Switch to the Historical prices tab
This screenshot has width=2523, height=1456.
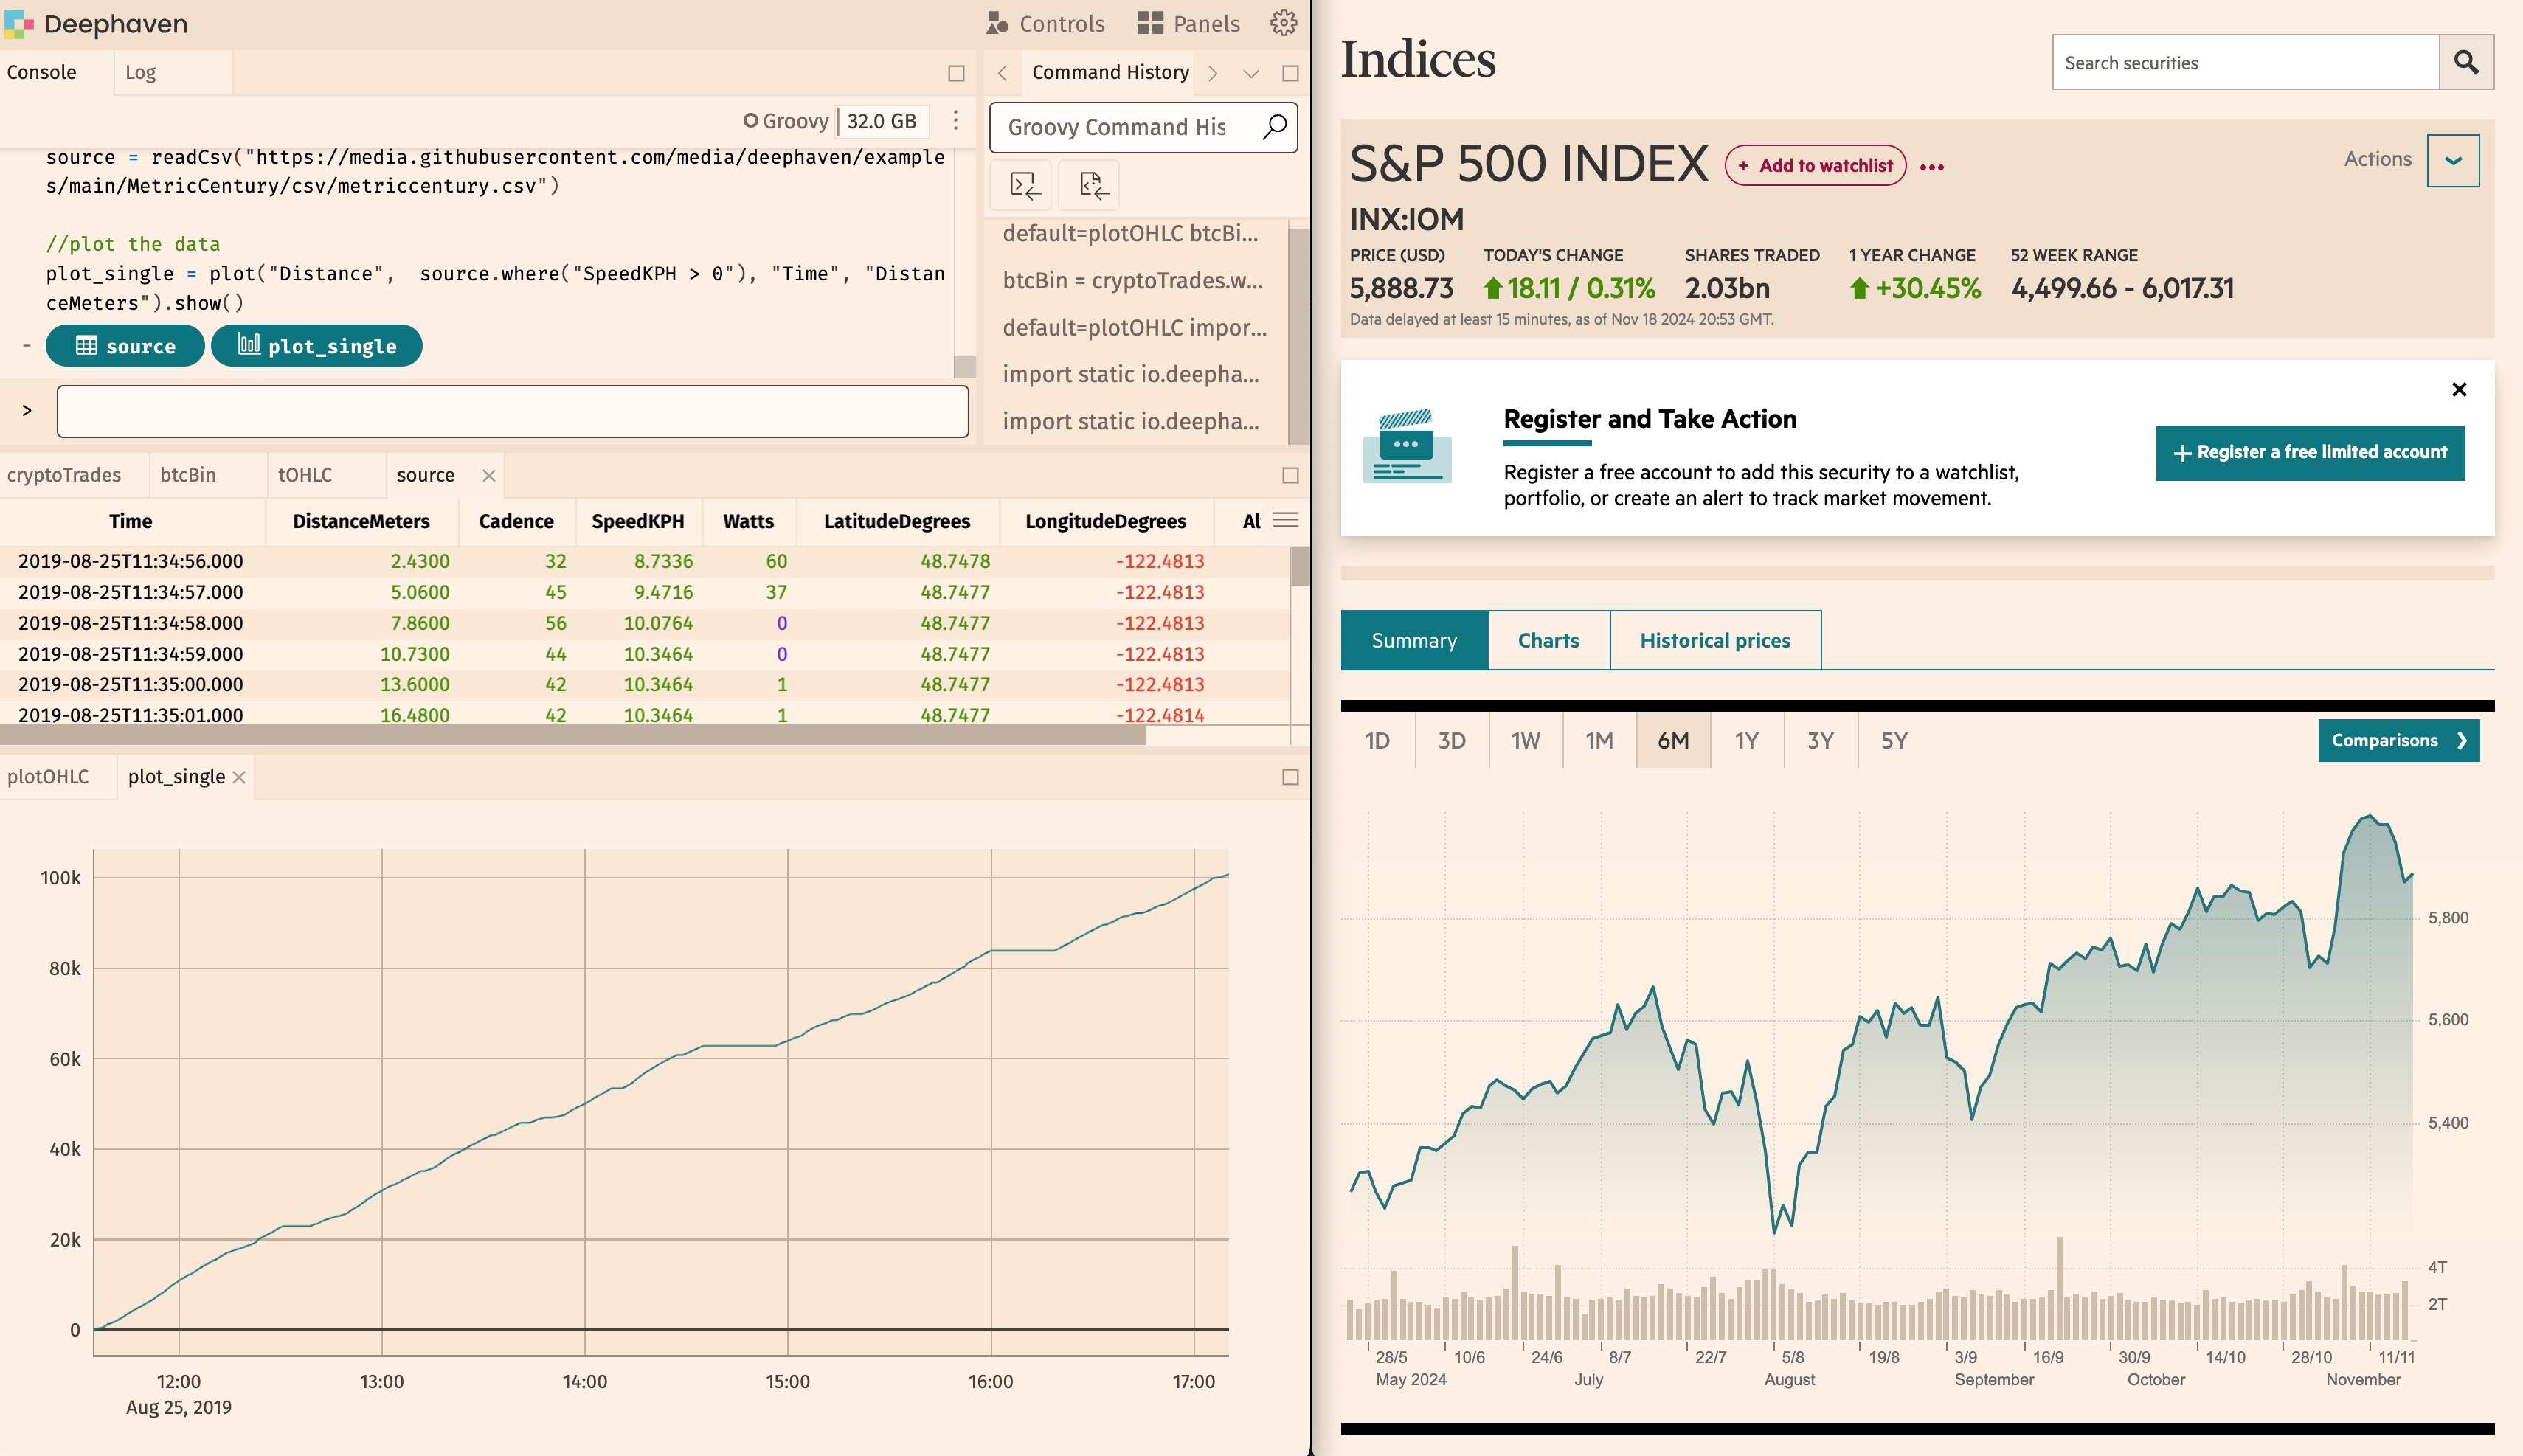click(1714, 640)
